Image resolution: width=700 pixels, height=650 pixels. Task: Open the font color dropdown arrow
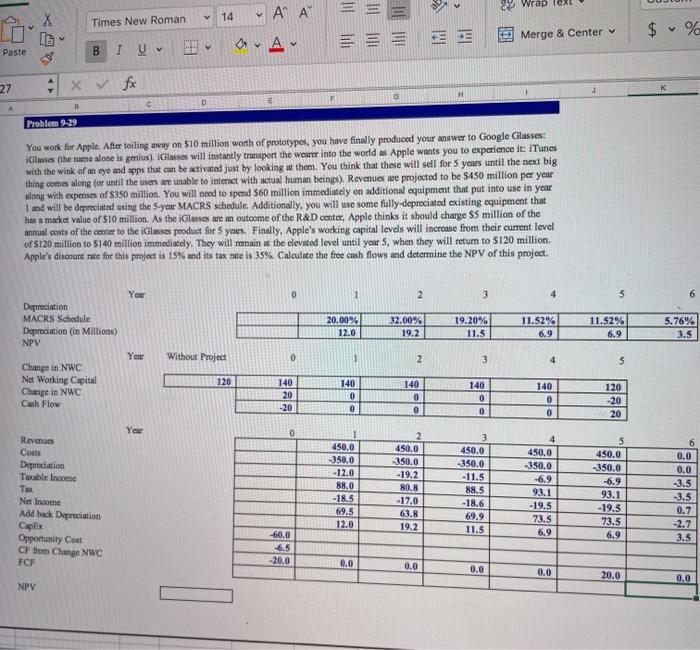point(293,43)
